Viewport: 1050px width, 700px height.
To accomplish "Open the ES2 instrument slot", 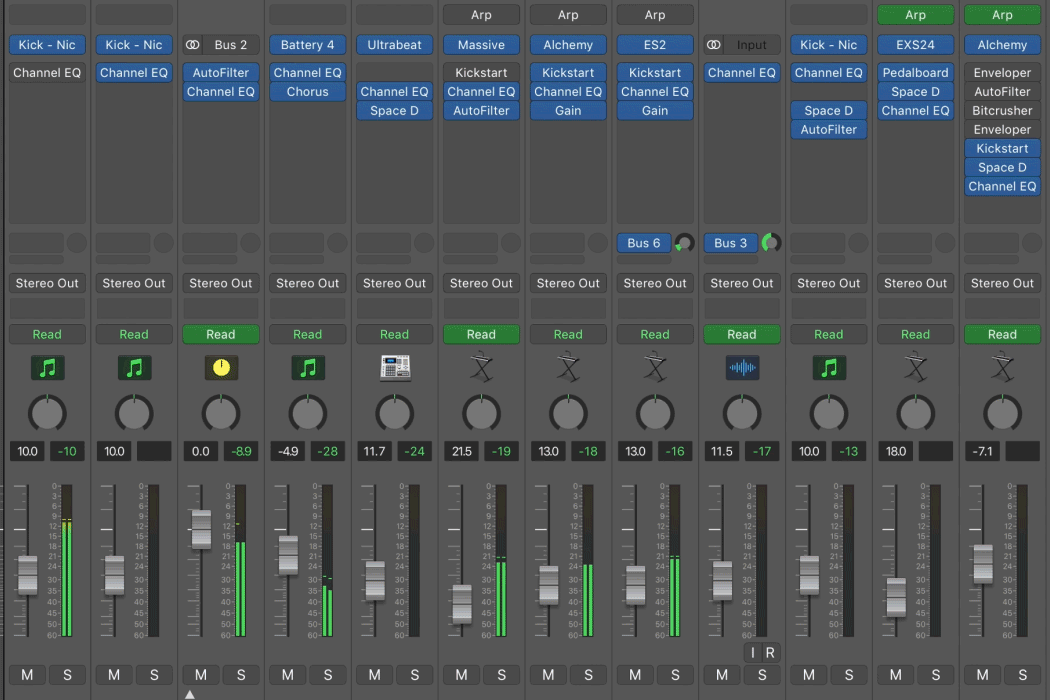I will tap(655, 45).
